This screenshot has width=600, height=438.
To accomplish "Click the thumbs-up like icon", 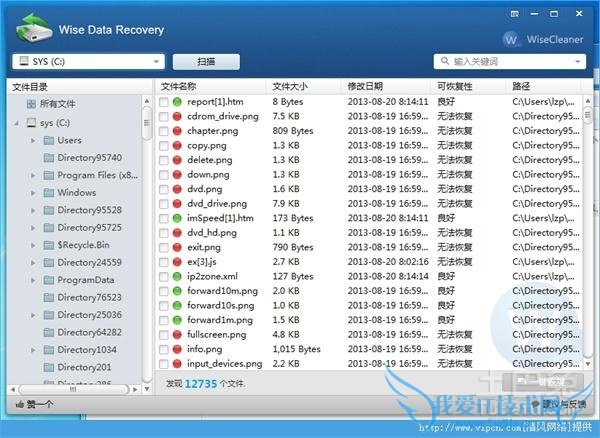I will (x=20, y=404).
